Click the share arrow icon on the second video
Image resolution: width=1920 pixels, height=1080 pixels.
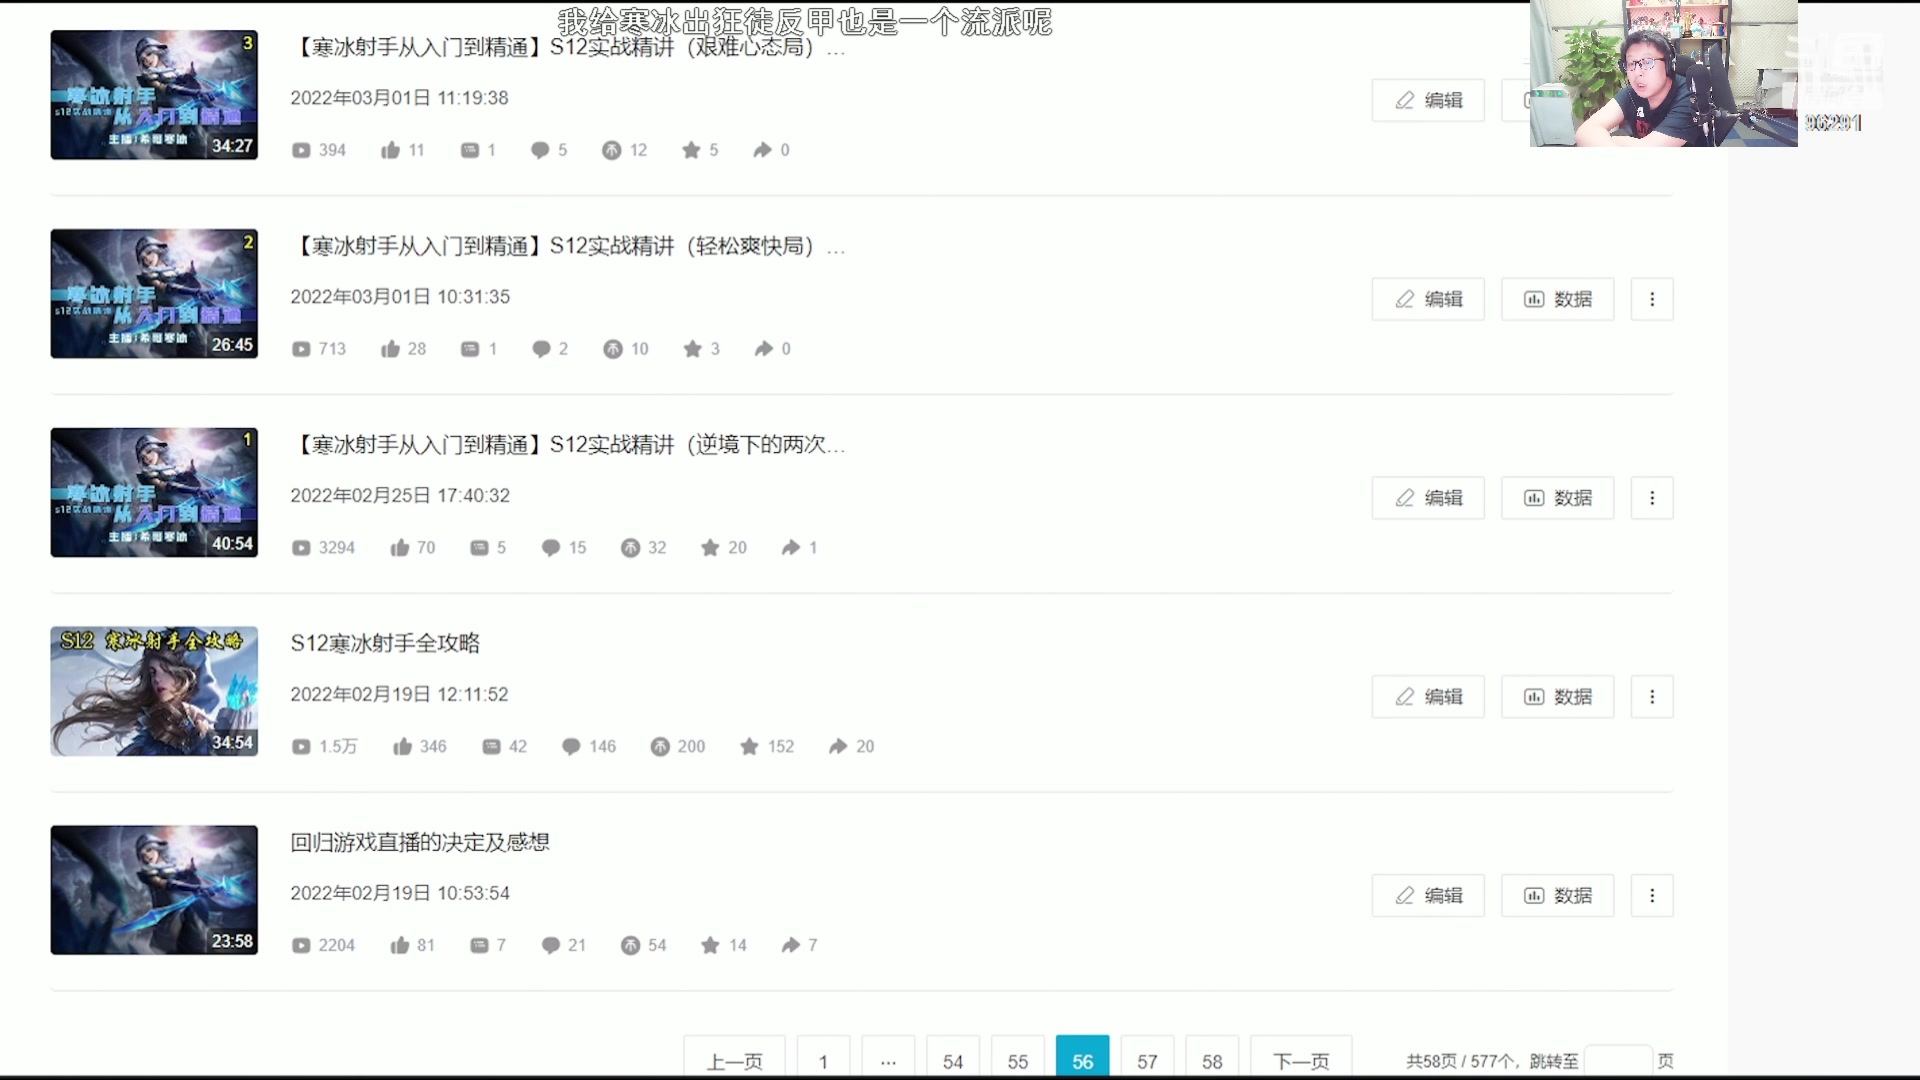tap(762, 348)
